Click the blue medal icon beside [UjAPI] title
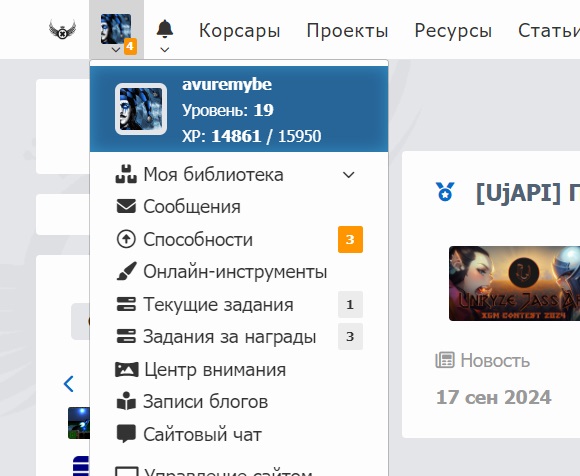The height and width of the screenshot is (476, 580). tap(445, 192)
